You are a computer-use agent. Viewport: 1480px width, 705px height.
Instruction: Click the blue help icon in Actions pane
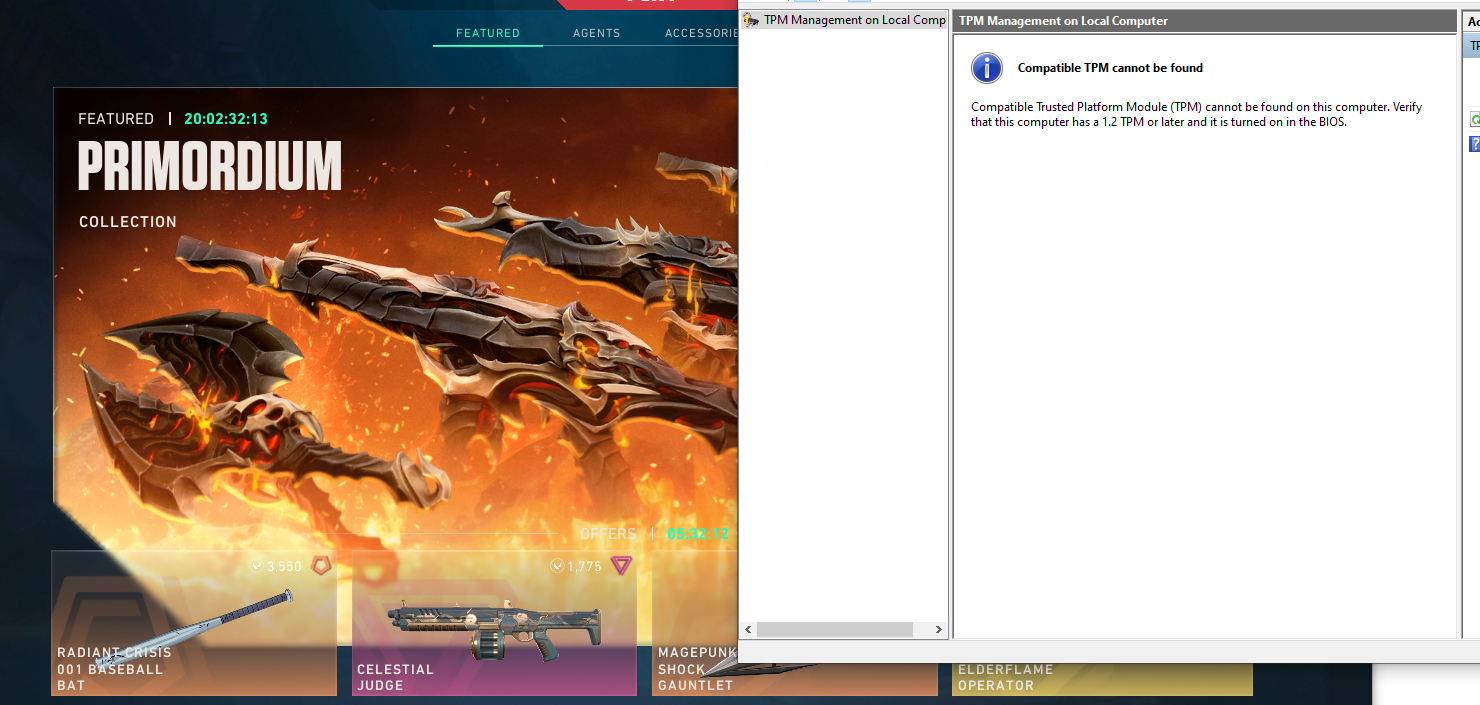tap(1475, 144)
